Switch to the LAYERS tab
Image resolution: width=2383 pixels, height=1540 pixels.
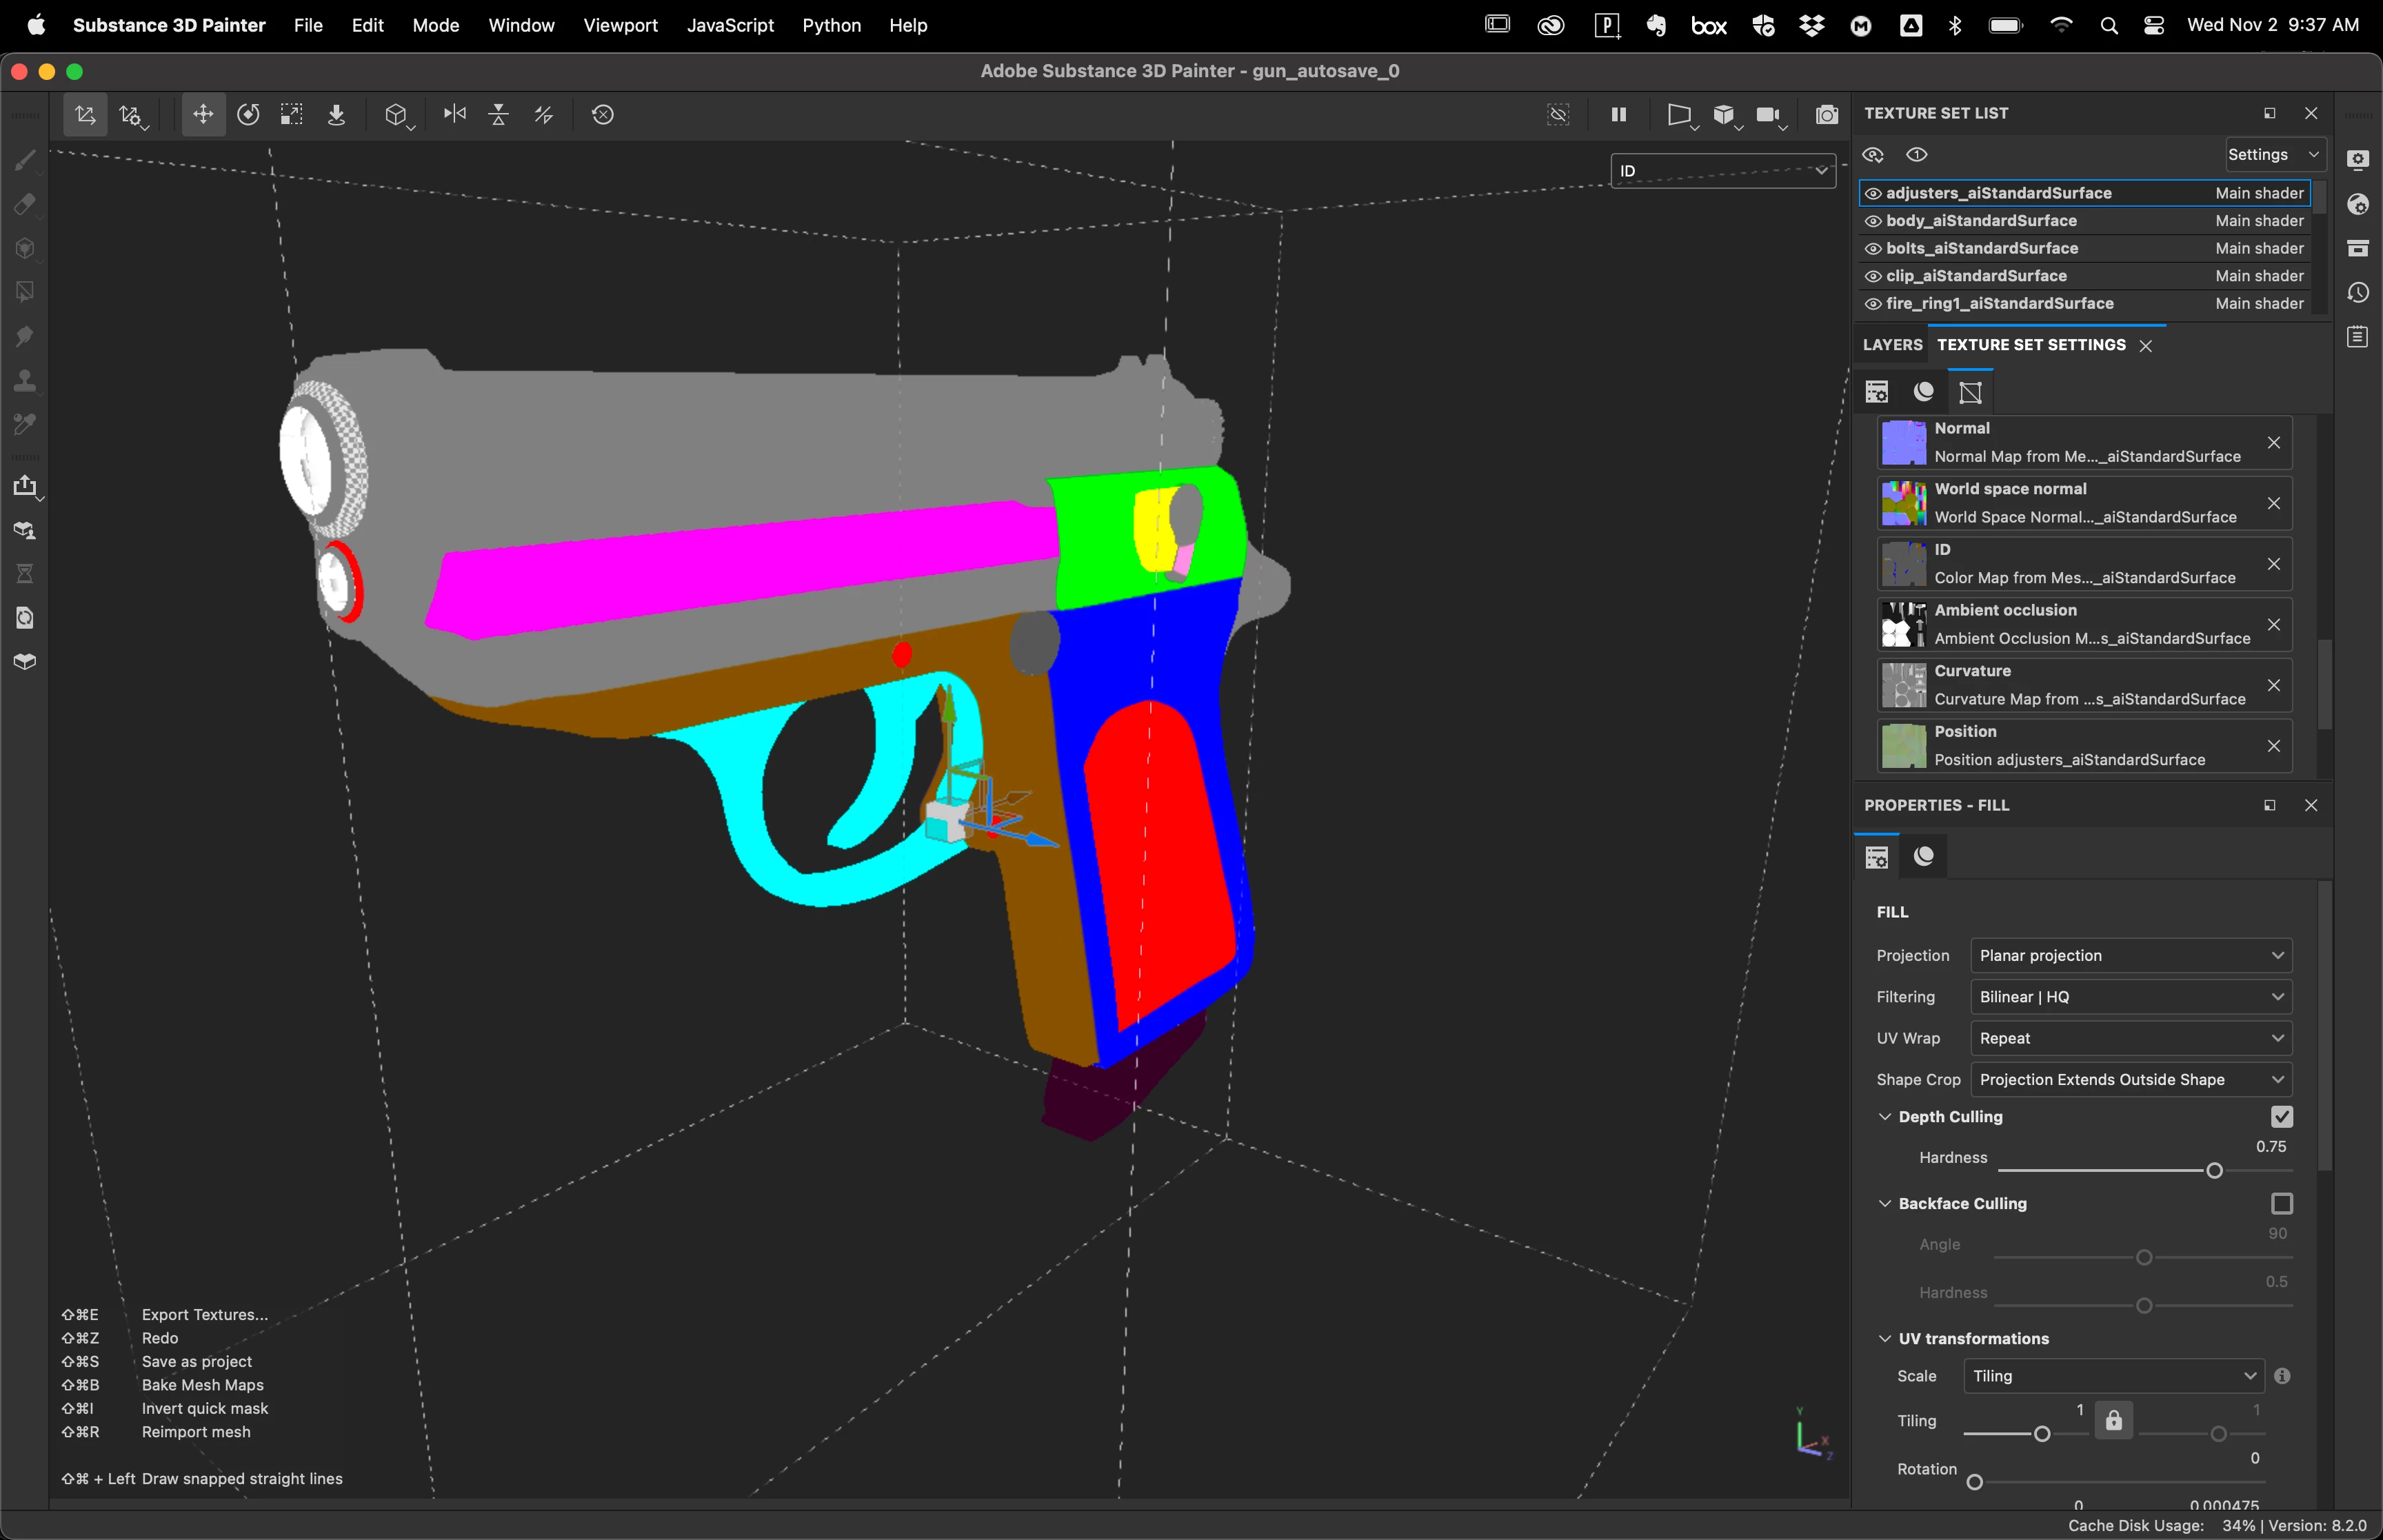click(1892, 345)
